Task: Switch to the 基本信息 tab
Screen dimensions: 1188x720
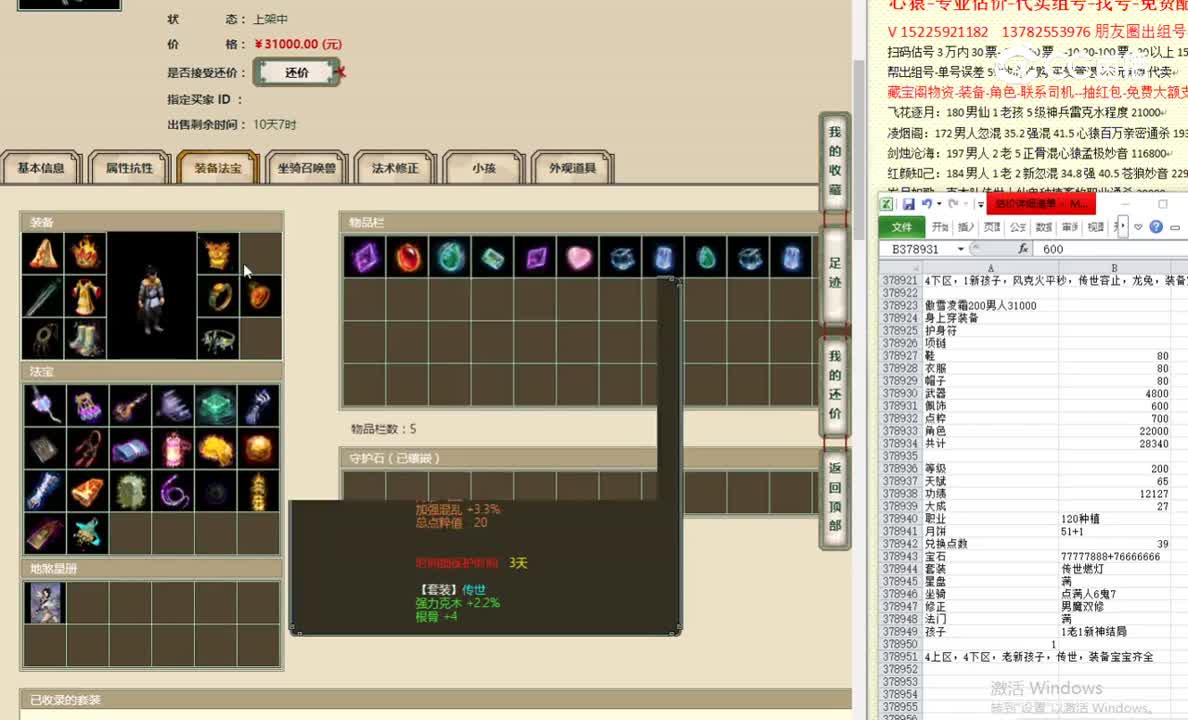Action: pyautogui.click(x=41, y=168)
